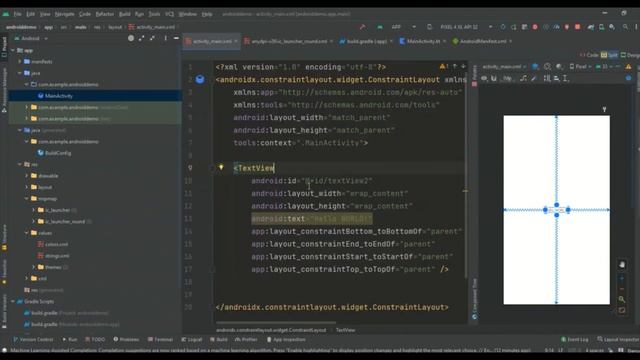Open the default margins dropdown
This screenshot has height=360, width=640.
tap(507, 78)
